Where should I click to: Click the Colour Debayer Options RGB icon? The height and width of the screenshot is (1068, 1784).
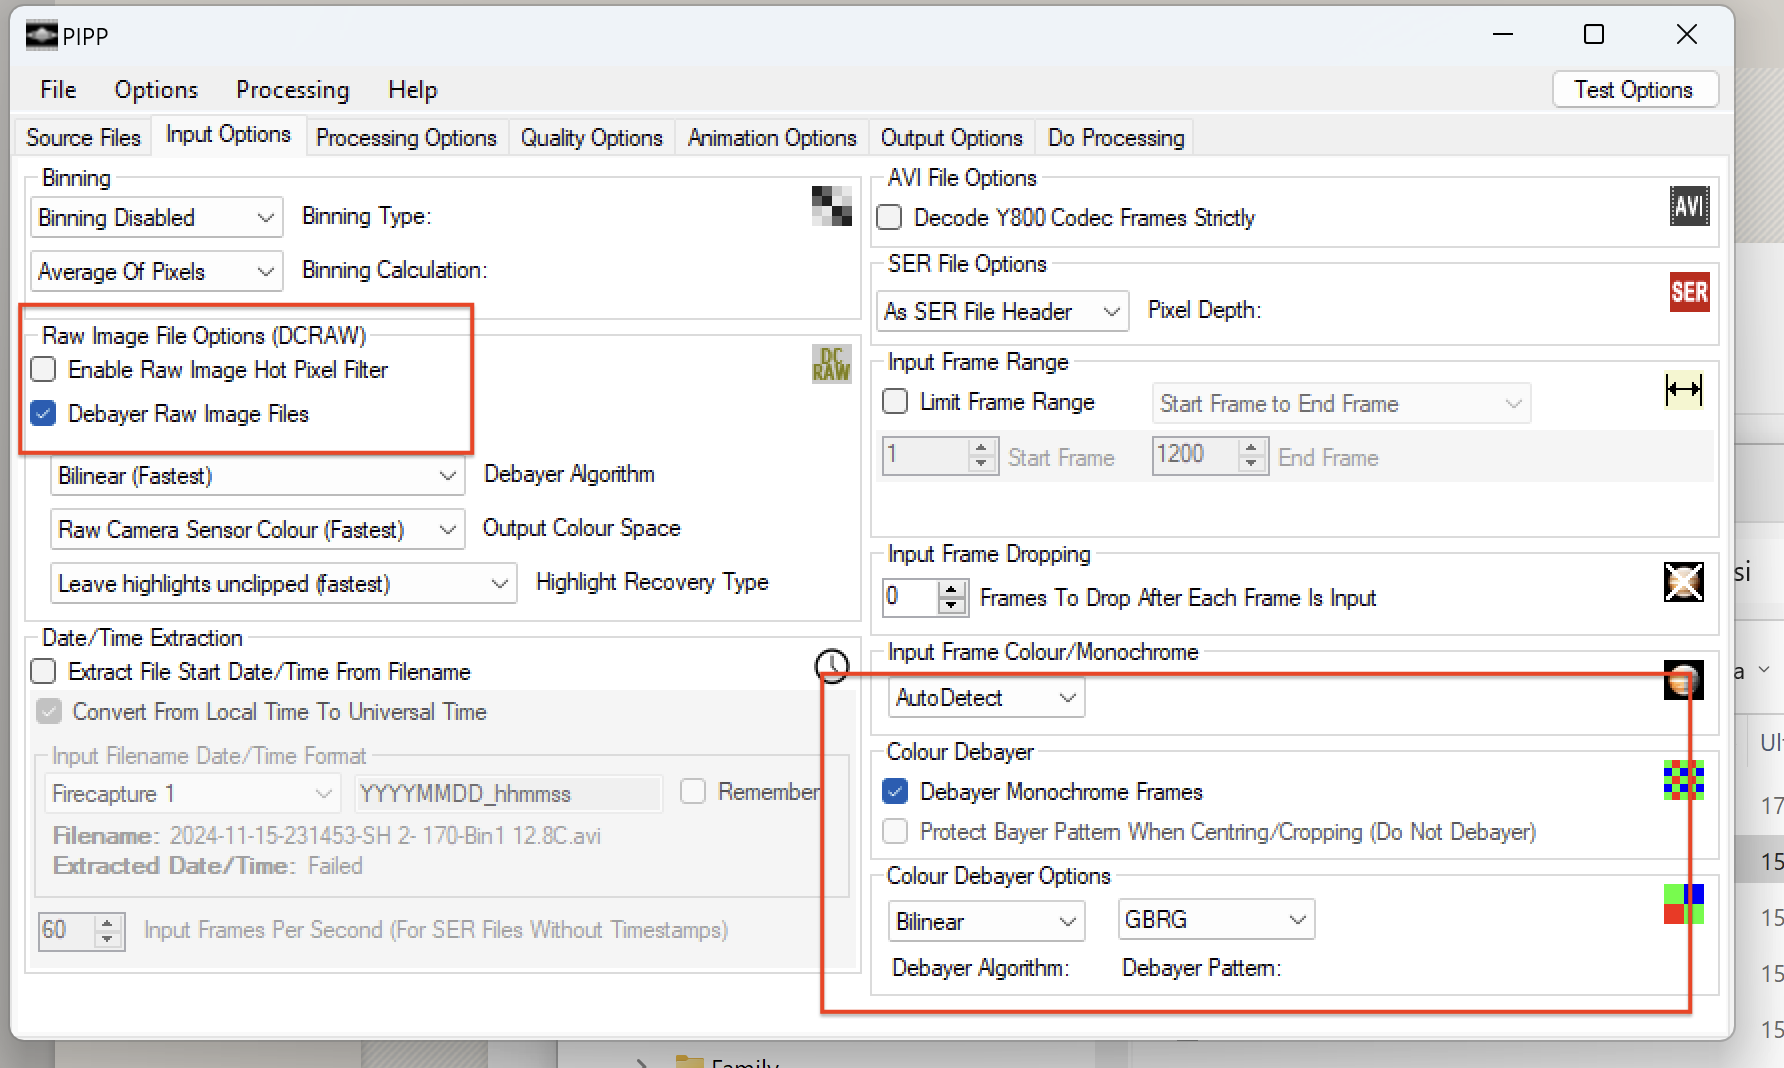[1683, 904]
